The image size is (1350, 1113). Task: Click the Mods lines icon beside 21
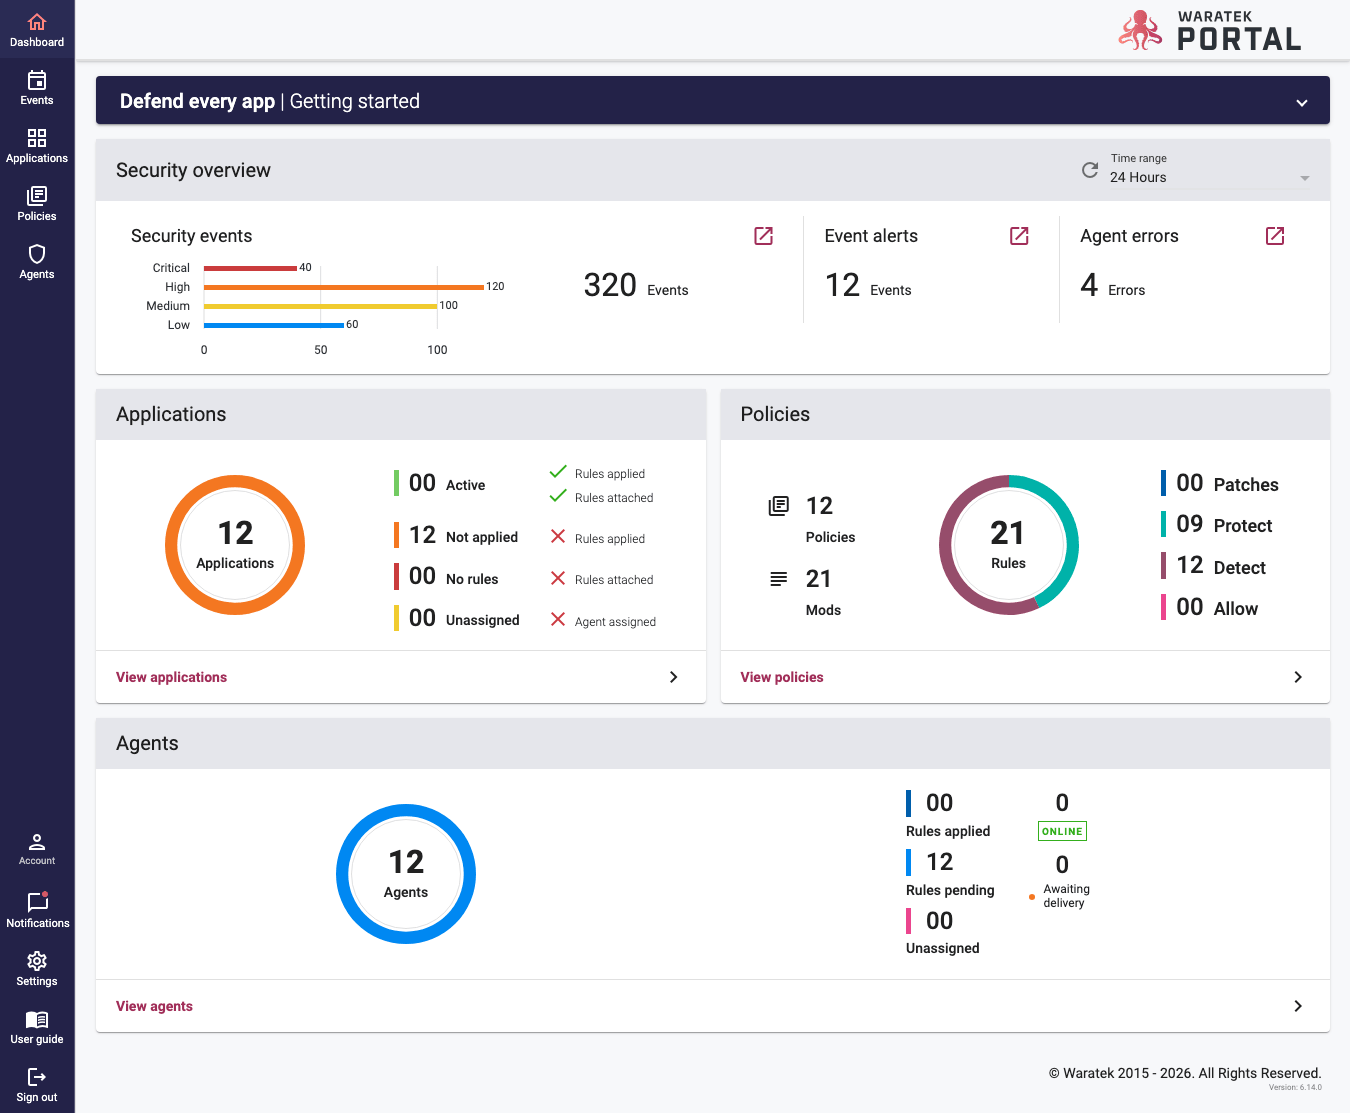coord(778,579)
